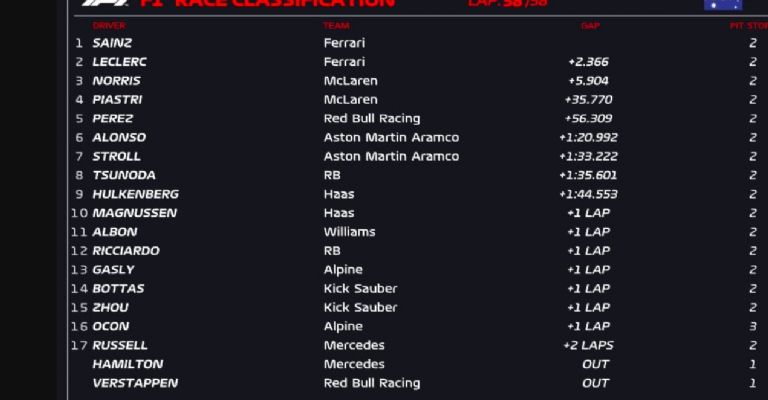Click Red Bull Racing team for PEREZ
The height and width of the screenshot is (400, 768).
371,118
